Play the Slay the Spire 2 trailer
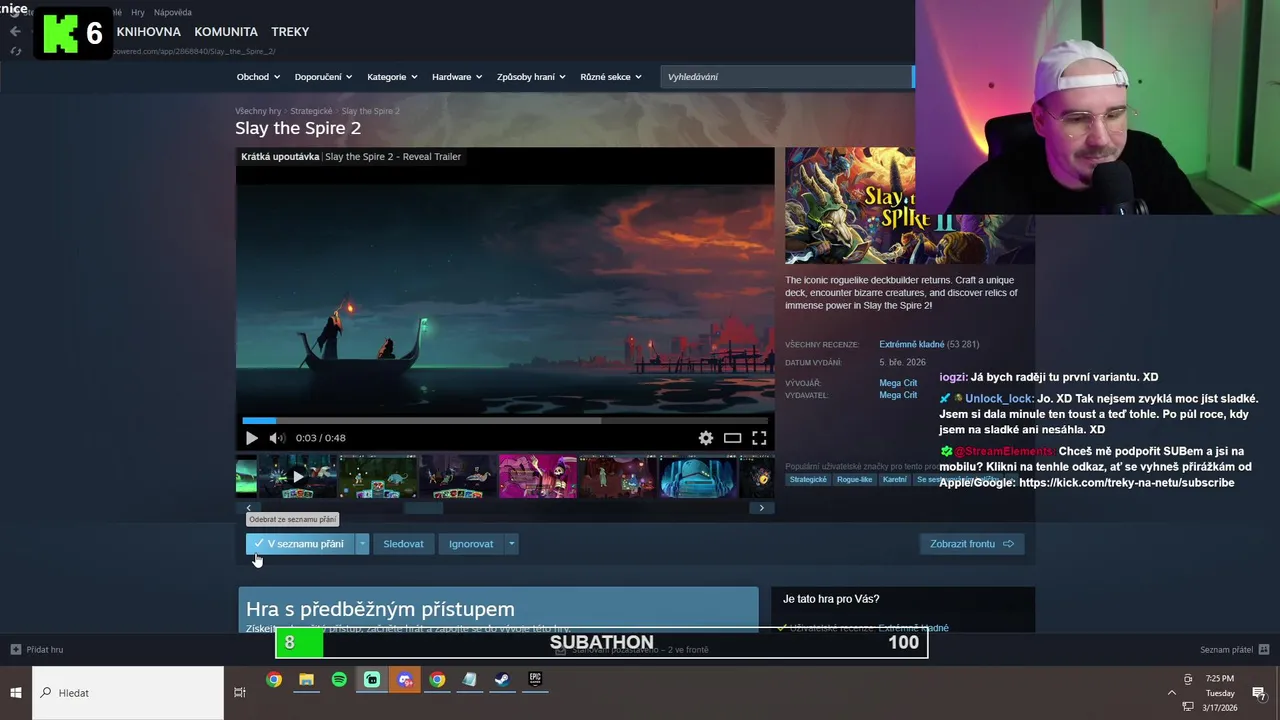 pyautogui.click(x=251, y=438)
